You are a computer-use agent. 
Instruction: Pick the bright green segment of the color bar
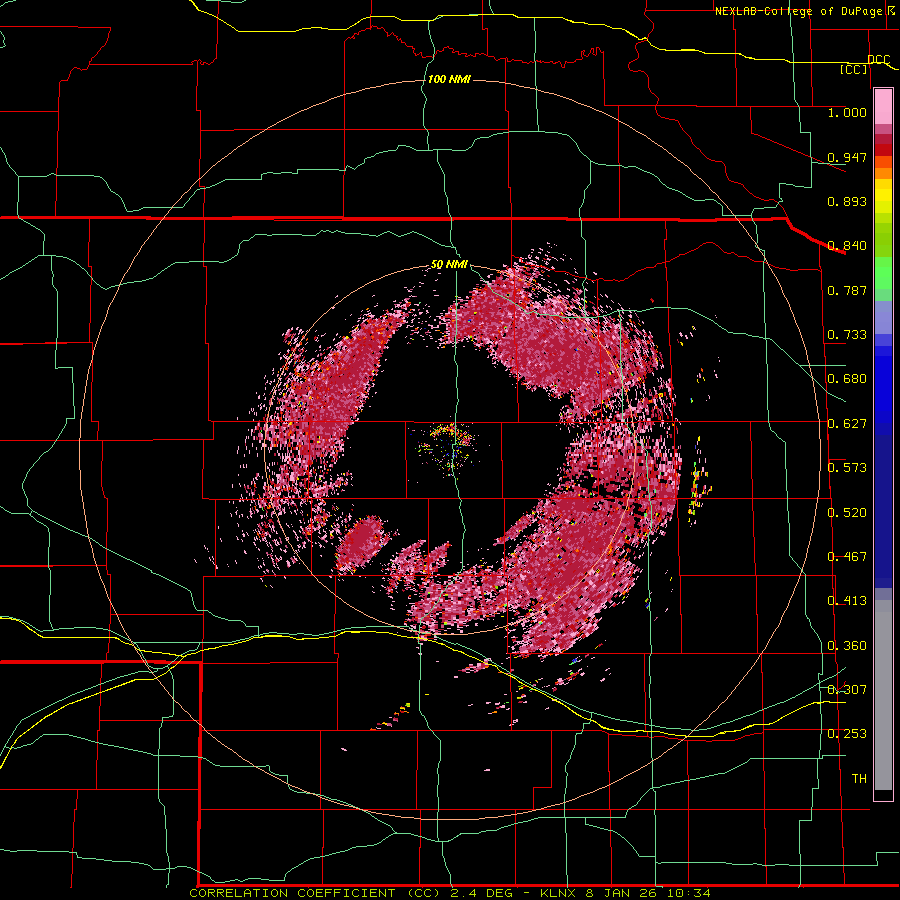coord(883,273)
